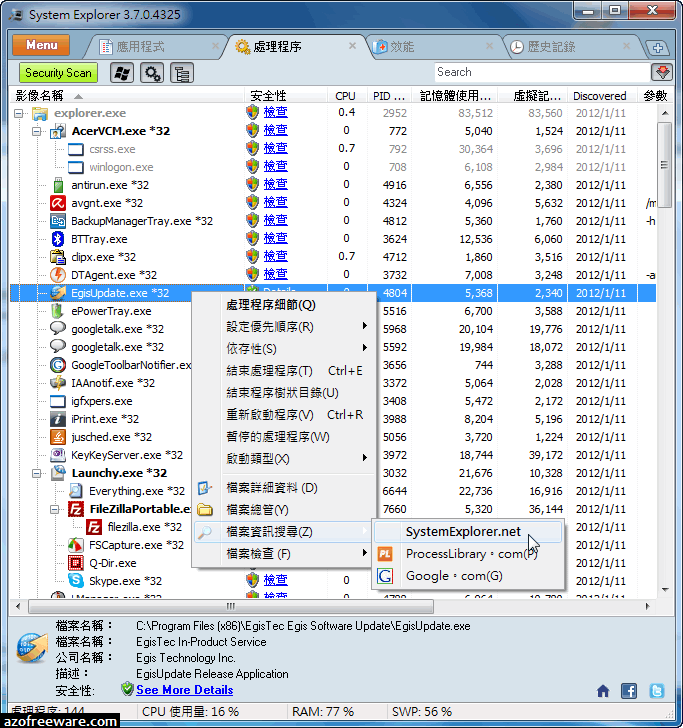Click the vertical scrollbar down arrow
This screenshot has width=683, height=728.
pos(665,590)
